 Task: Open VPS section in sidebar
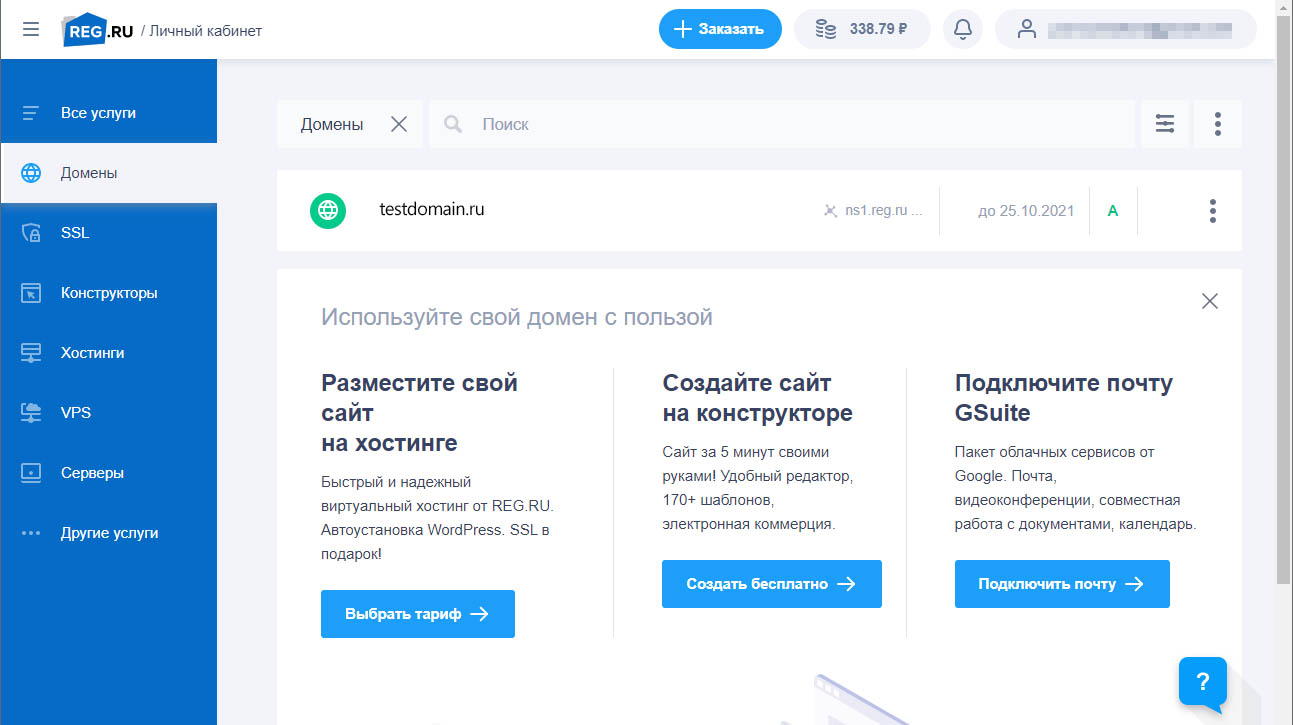point(108,413)
